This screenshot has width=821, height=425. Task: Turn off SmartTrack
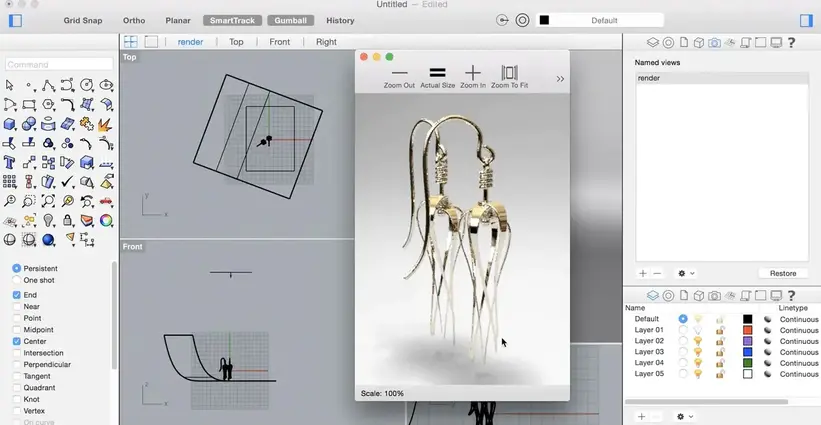(x=232, y=20)
